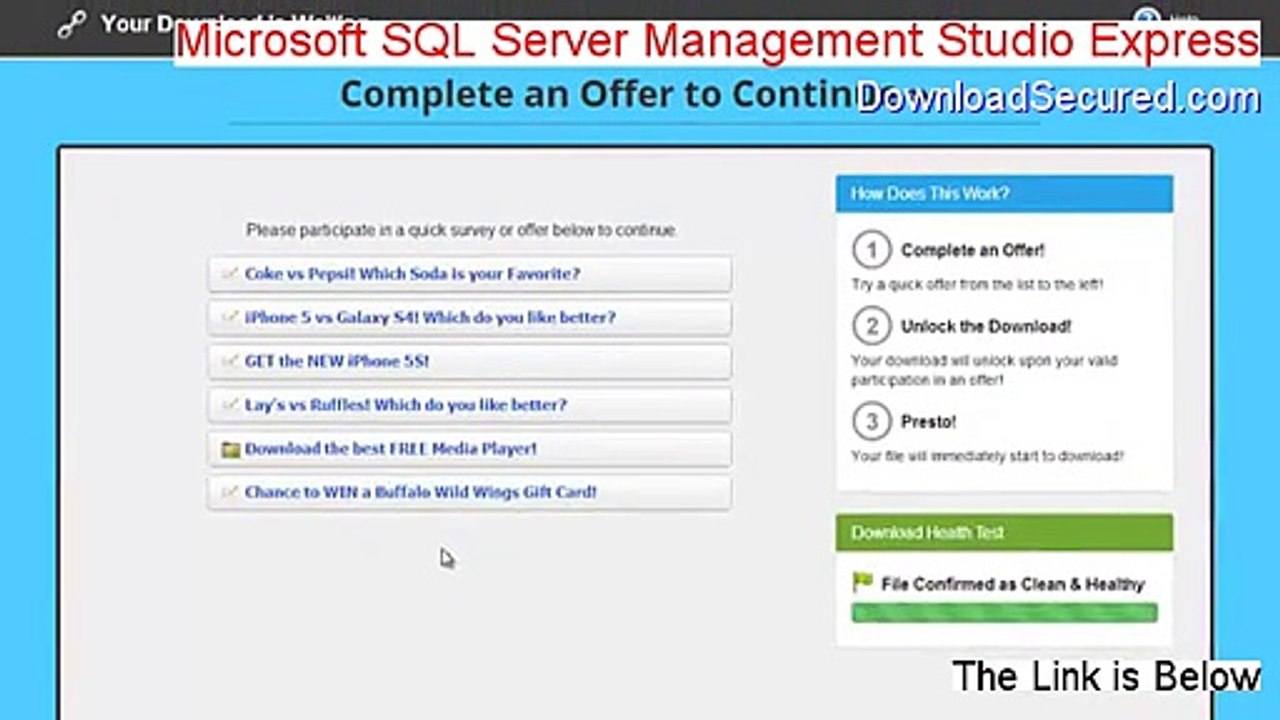Choose the Lay's vs Ruffles survey offer
1280x720 pixels.
point(469,405)
